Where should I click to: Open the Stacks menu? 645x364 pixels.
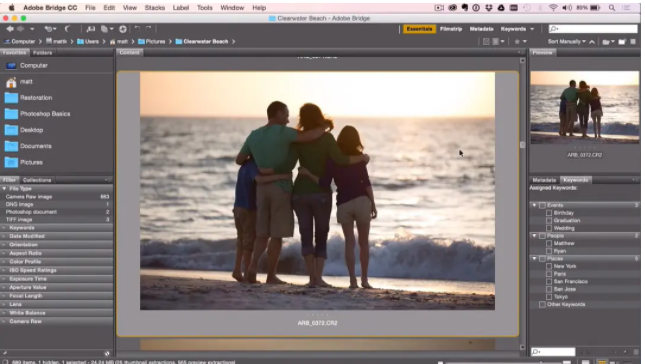[155, 7]
